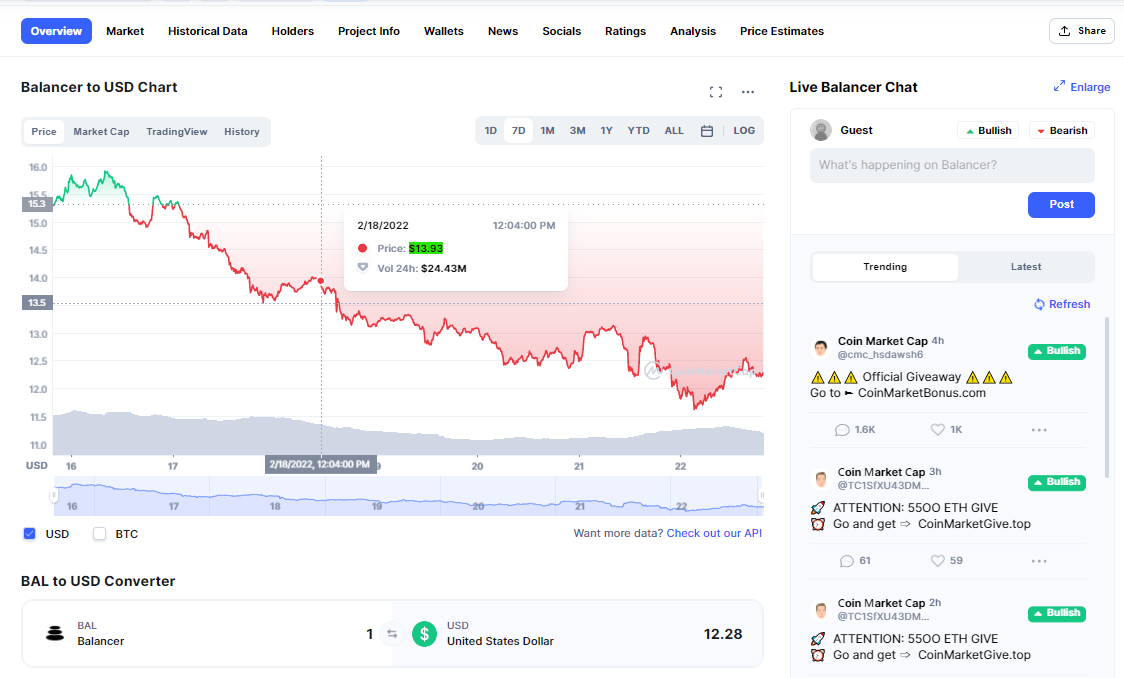The height and width of the screenshot is (678, 1124).
Task: Click the mini range navigator chart
Action: [x=408, y=496]
